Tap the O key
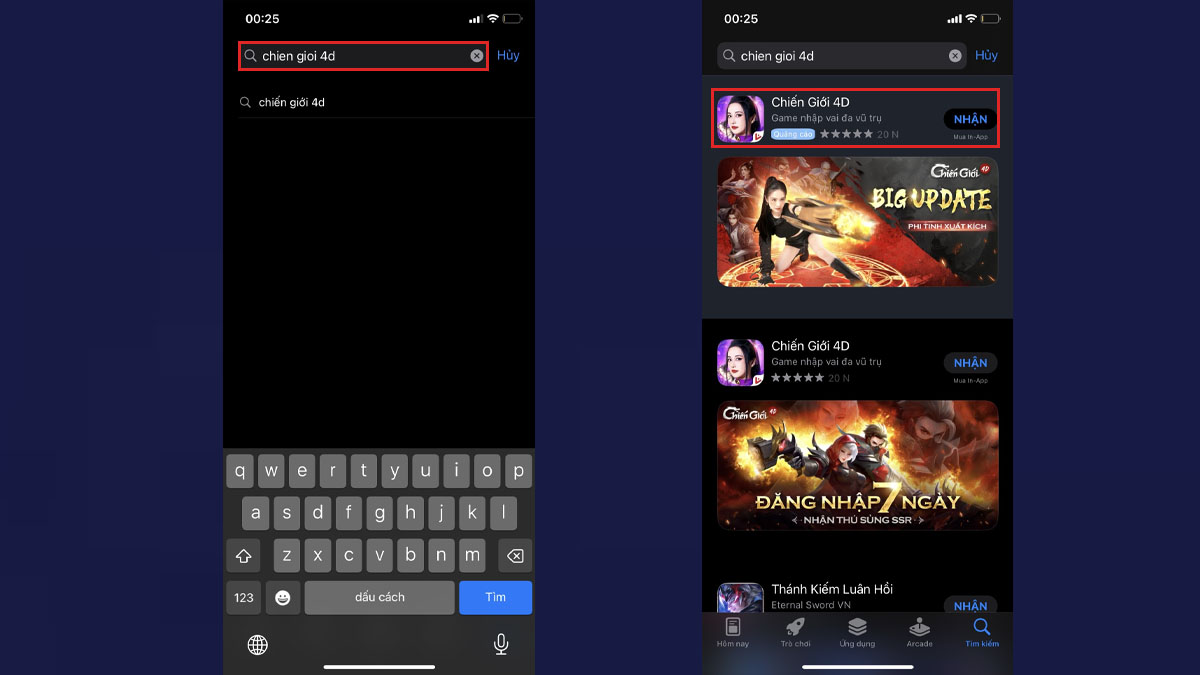Viewport: 1200px width, 675px height. click(x=487, y=470)
